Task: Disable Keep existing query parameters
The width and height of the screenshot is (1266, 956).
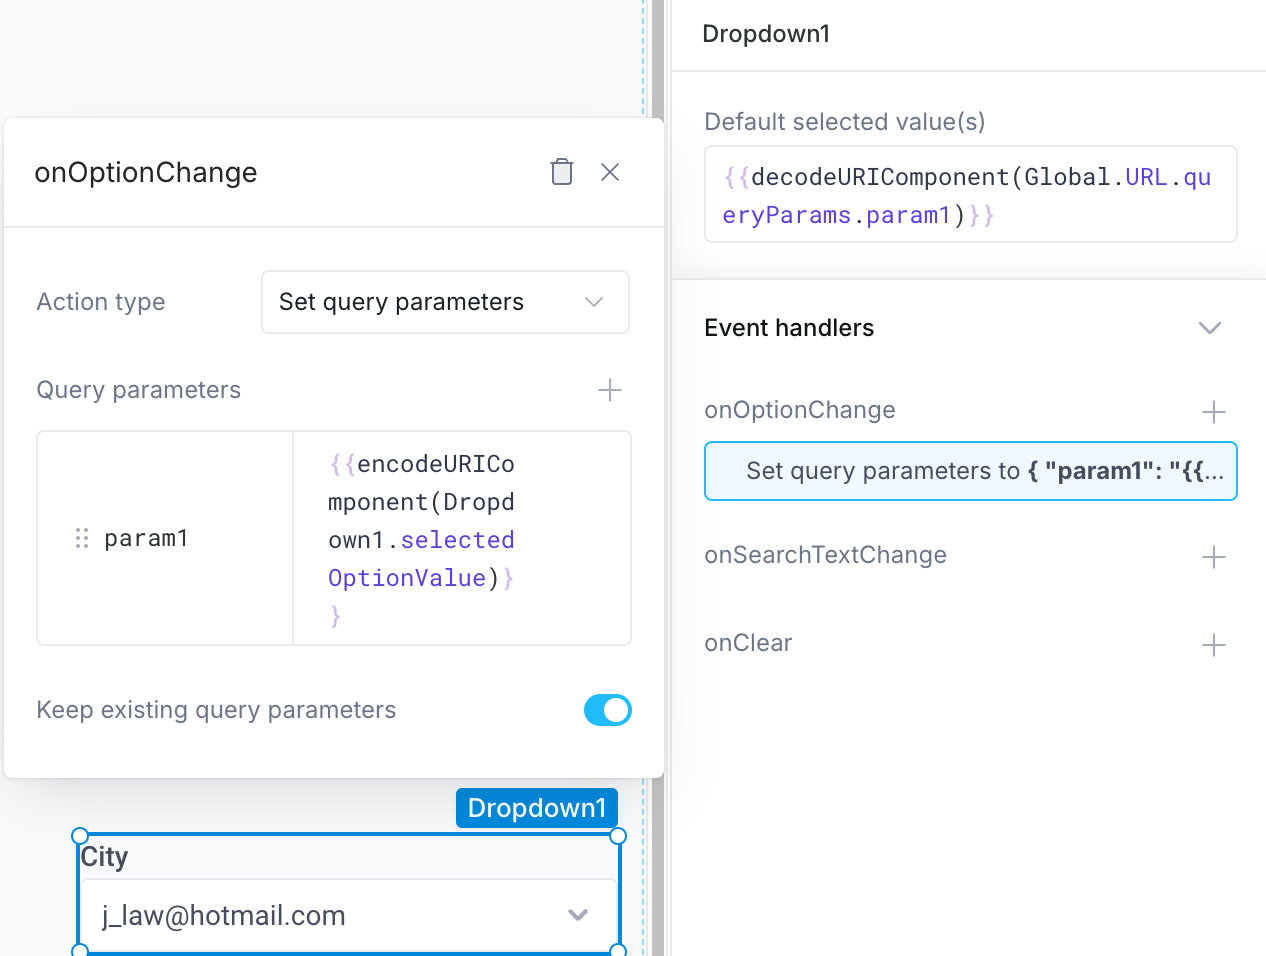Action: pos(607,710)
